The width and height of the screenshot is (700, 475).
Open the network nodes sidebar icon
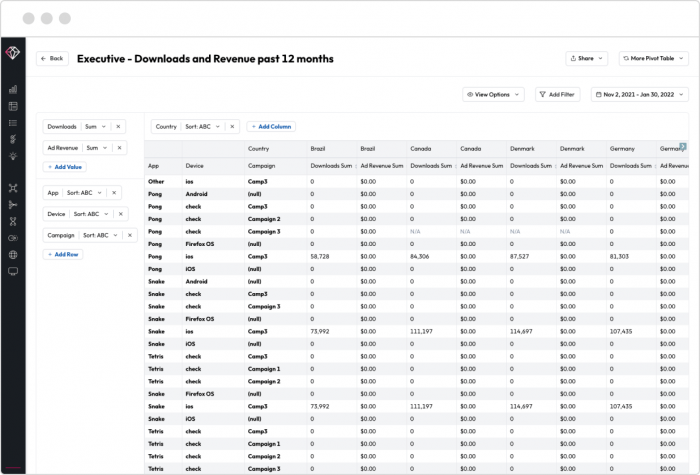[13, 188]
